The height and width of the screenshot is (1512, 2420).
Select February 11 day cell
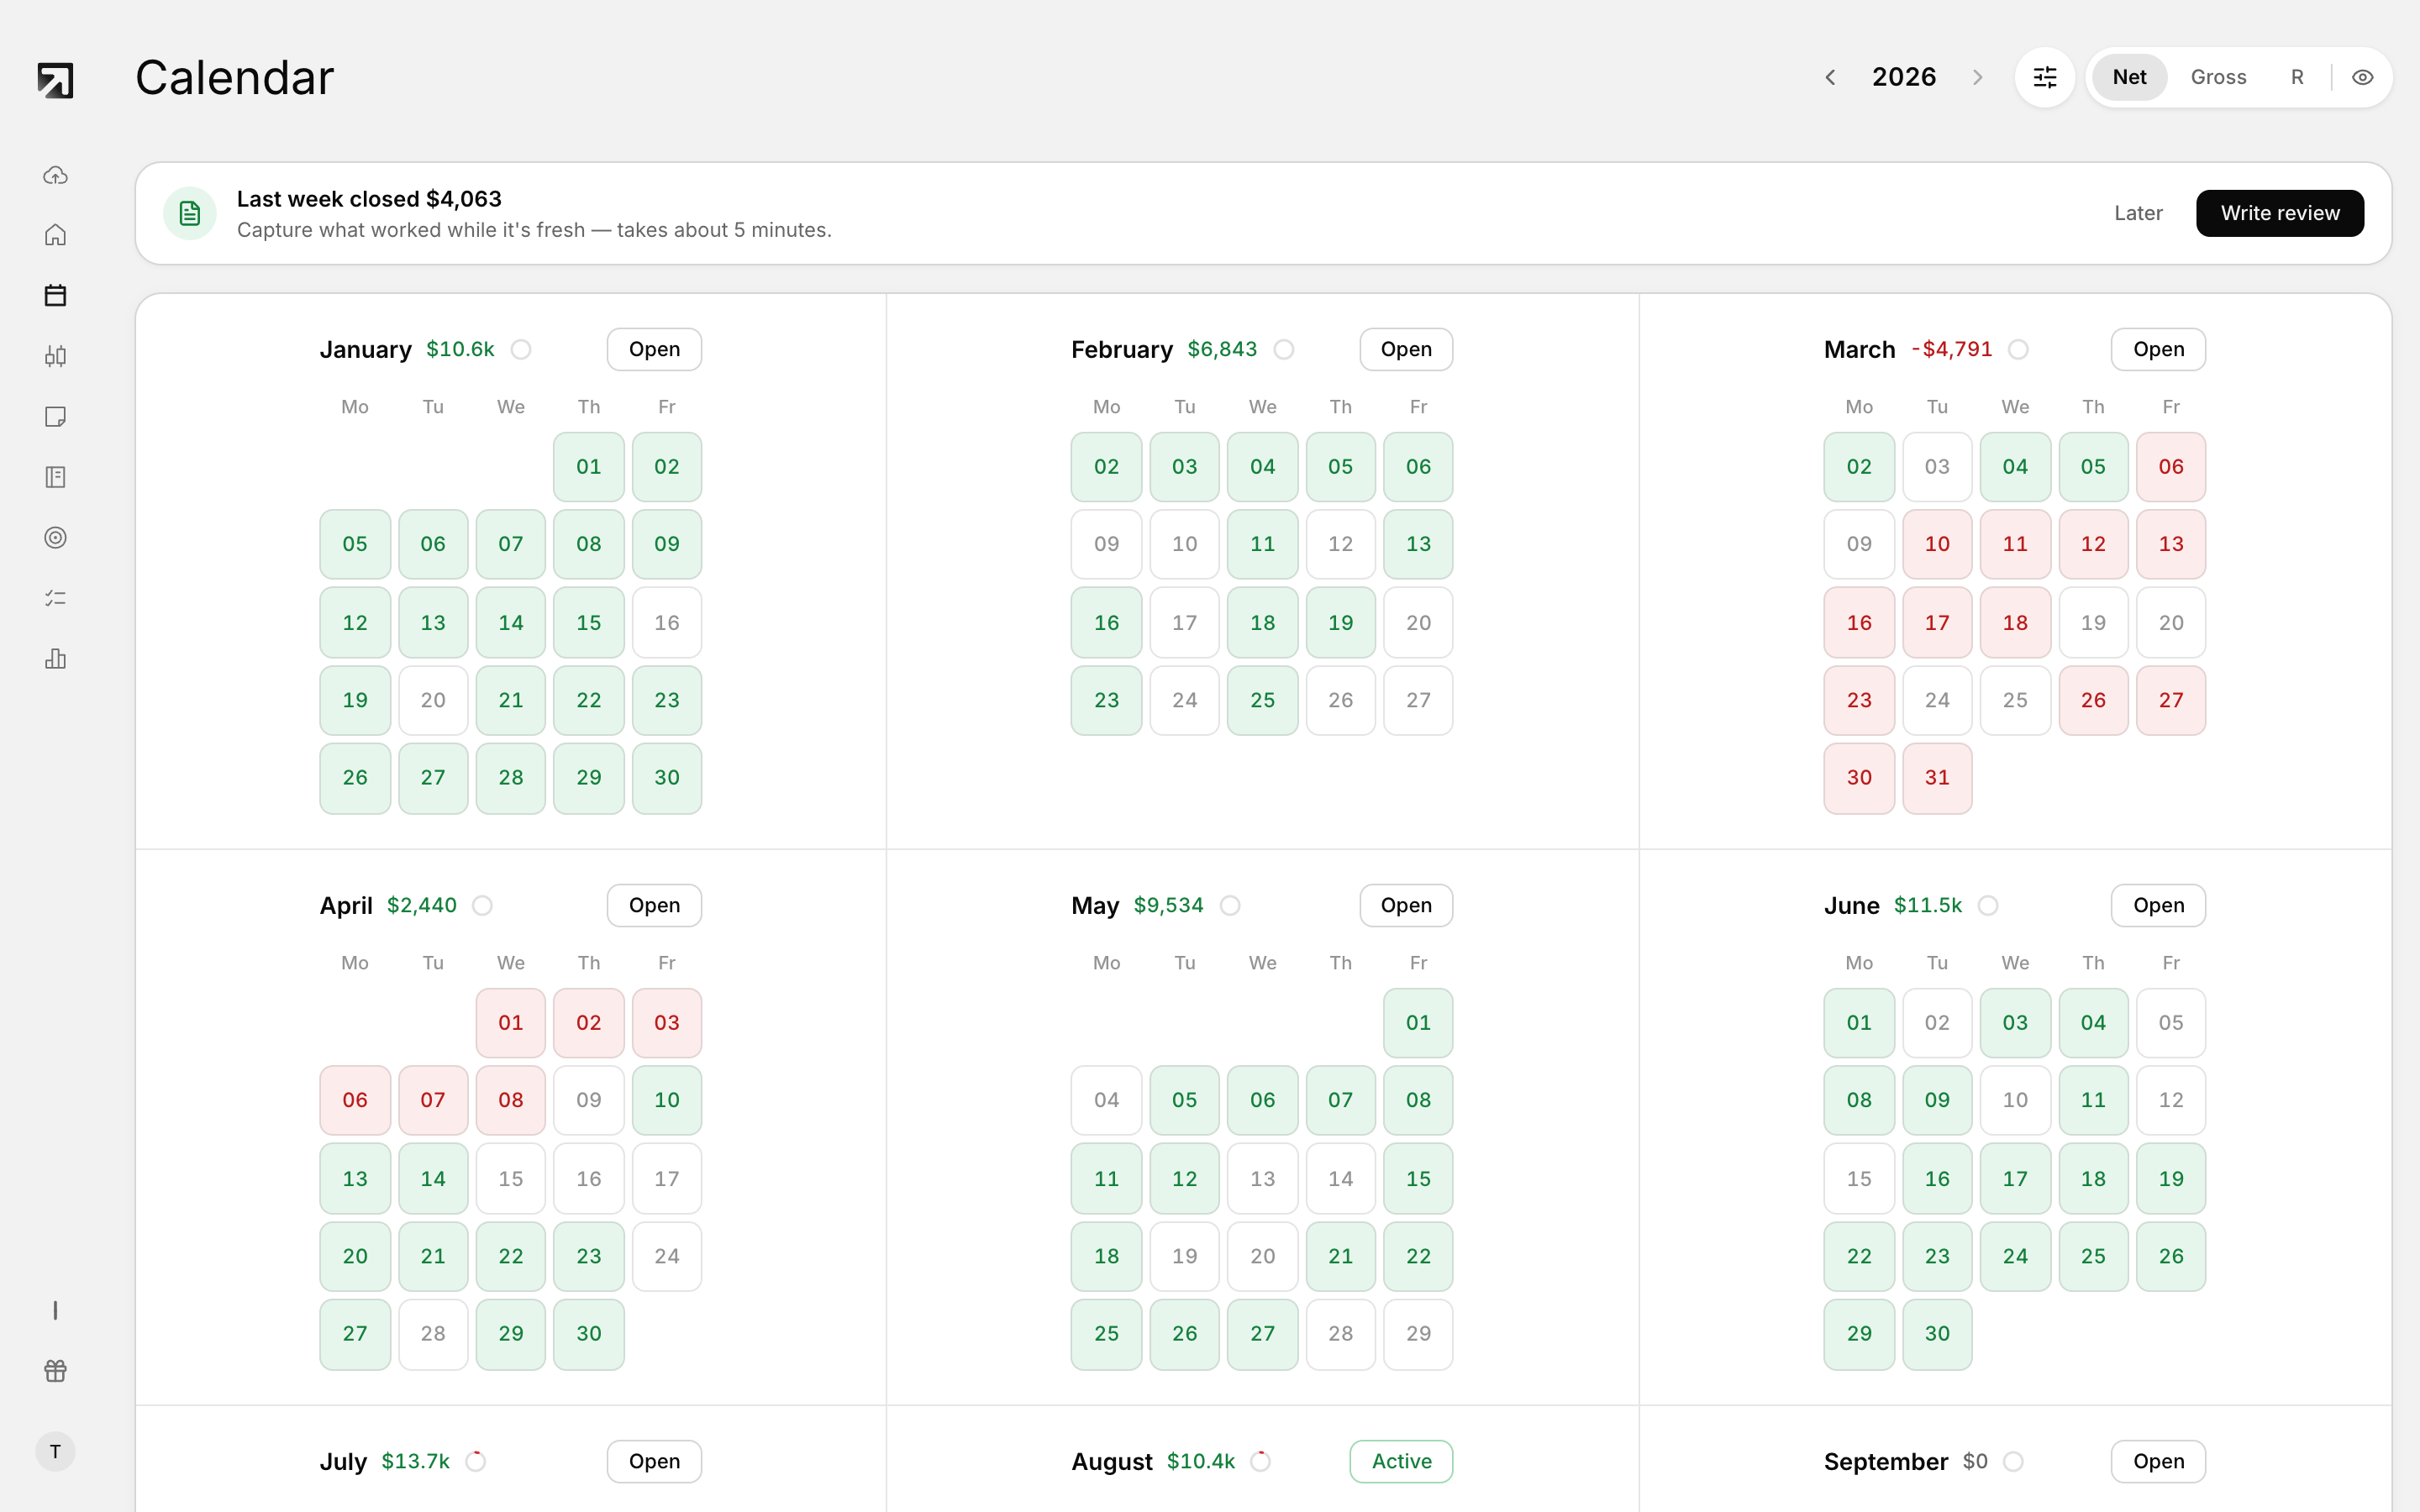1262,544
